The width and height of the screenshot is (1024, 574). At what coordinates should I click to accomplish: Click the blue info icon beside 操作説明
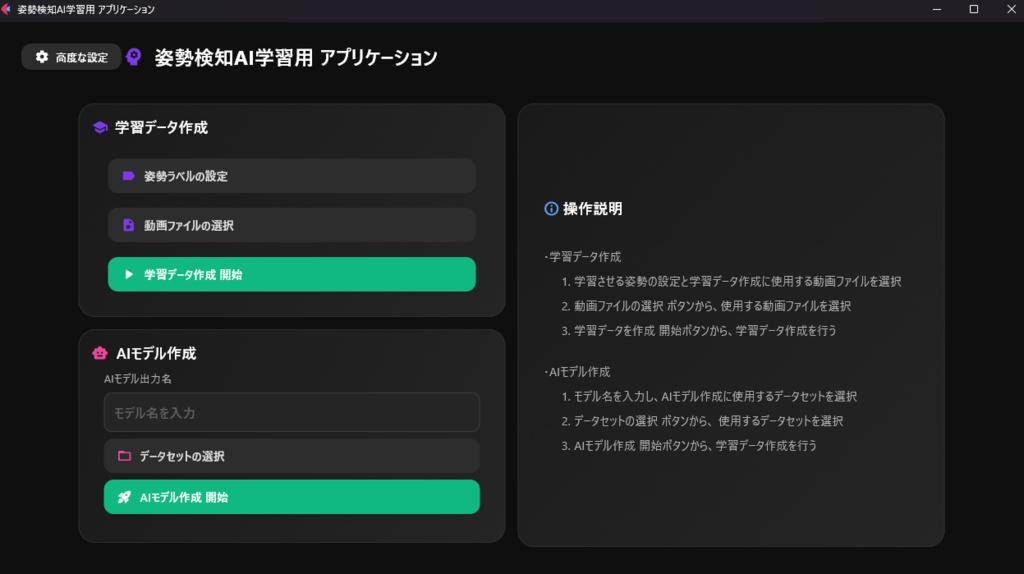click(x=551, y=209)
